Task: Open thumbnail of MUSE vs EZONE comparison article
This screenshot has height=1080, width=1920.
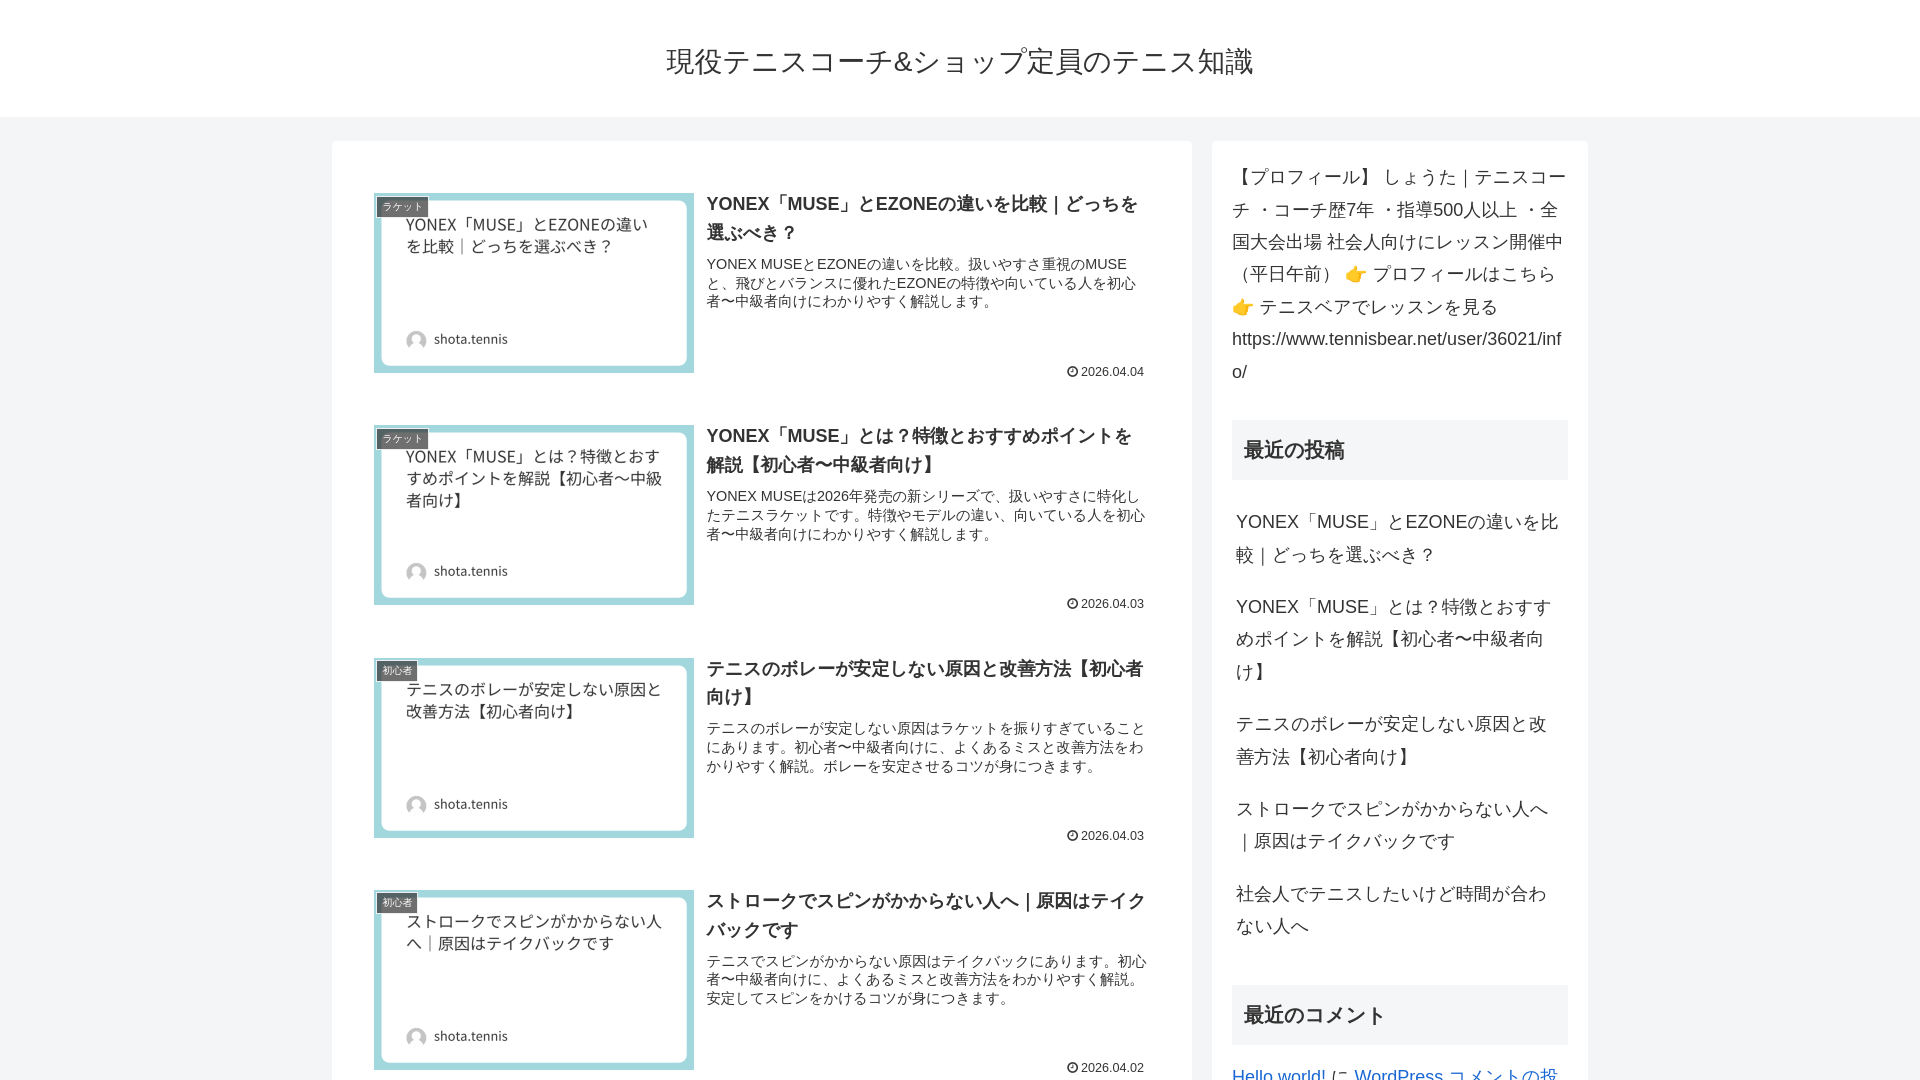Action: (x=534, y=283)
